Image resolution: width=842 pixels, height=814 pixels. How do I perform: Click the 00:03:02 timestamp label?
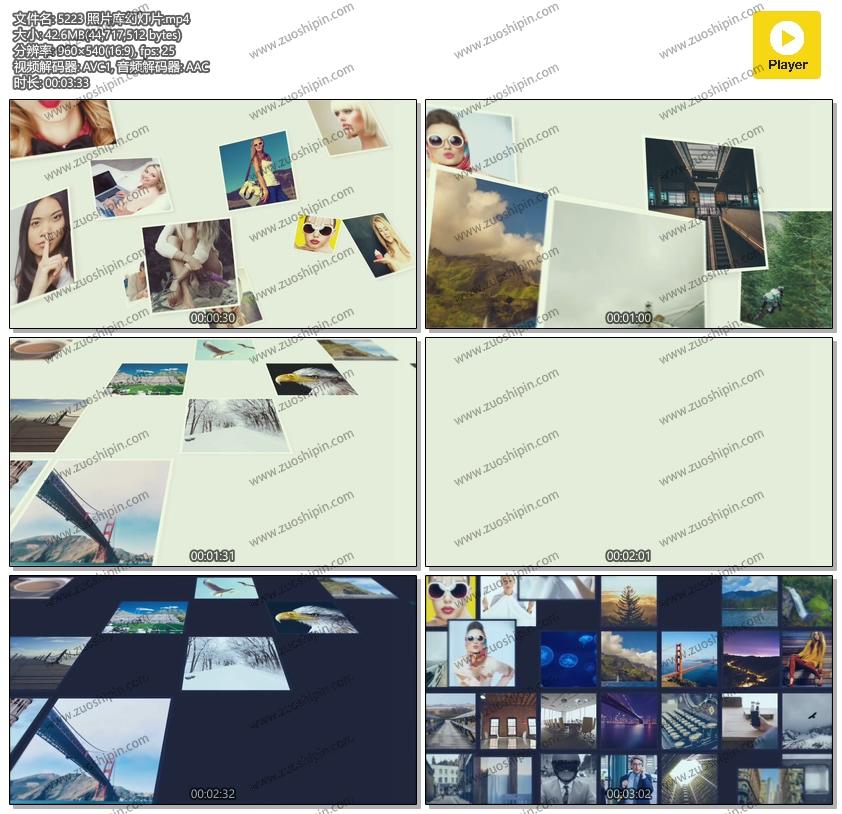(628, 794)
